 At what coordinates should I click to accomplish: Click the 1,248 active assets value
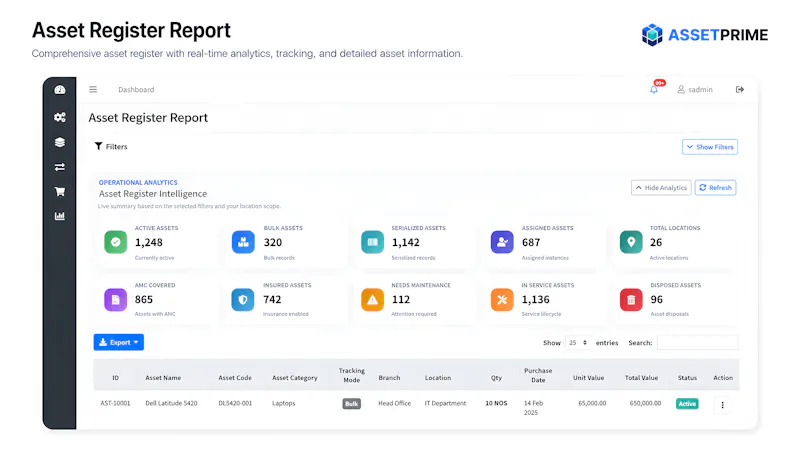pyautogui.click(x=149, y=242)
